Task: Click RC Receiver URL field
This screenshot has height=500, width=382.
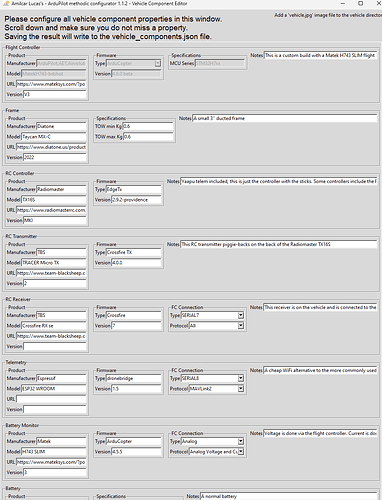Action: (x=51, y=336)
